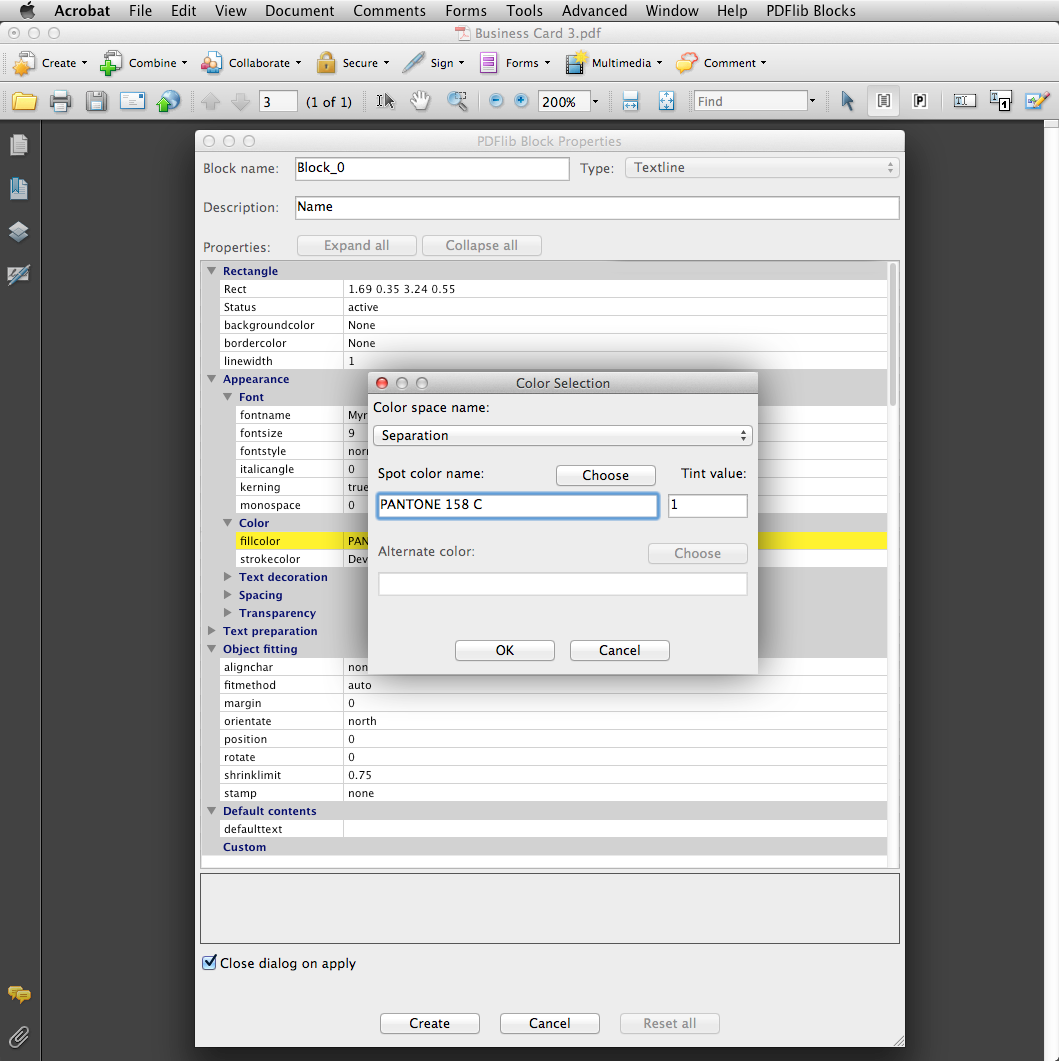Go to previous page arrow icon

pos(210,101)
